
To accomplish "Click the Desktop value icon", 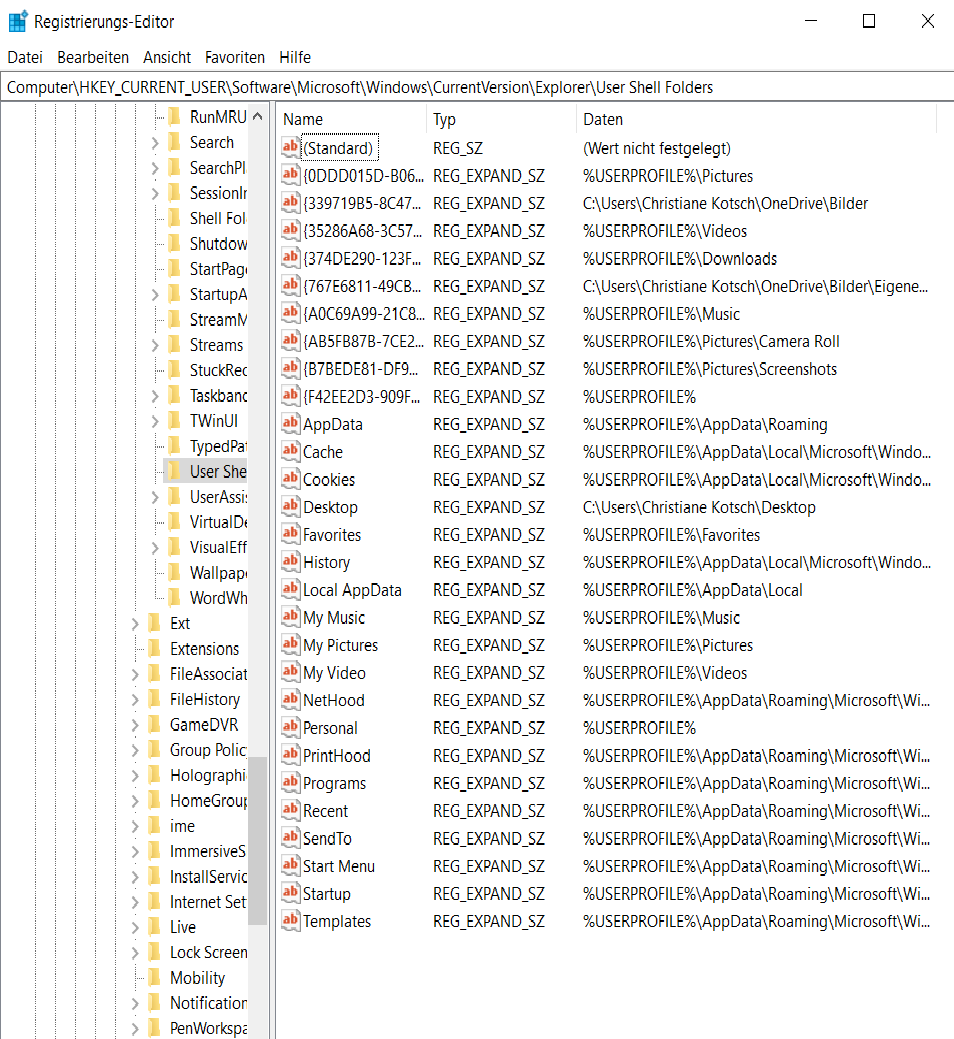I will point(290,506).
